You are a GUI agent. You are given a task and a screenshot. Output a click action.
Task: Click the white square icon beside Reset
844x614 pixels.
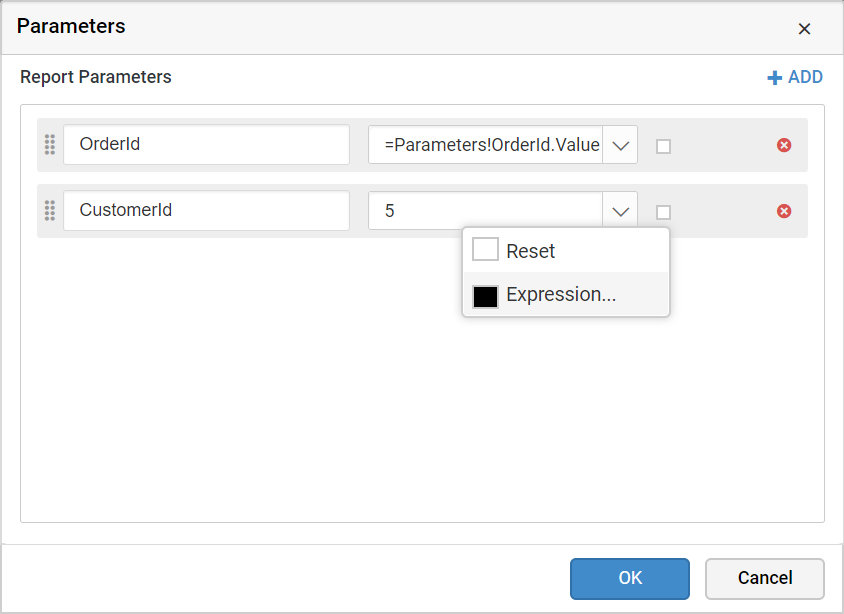[485, 250]
